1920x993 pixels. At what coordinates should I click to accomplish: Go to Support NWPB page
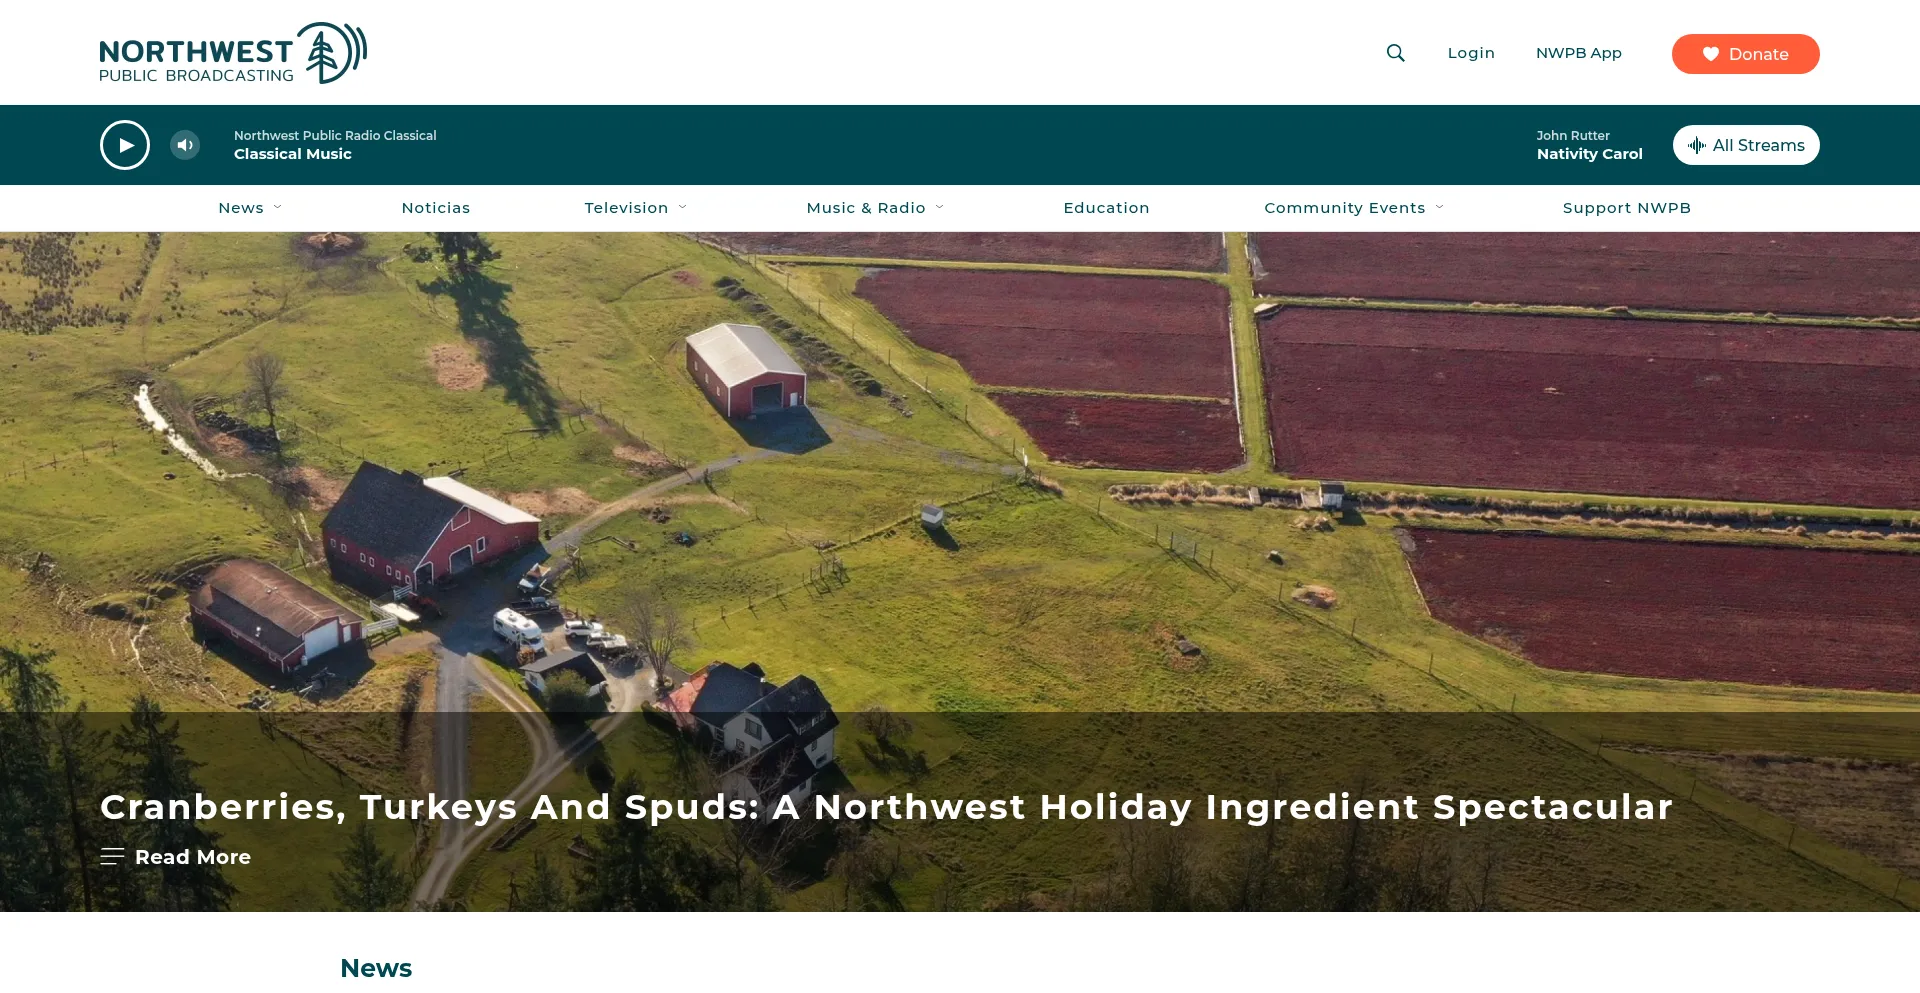[1627, 208]
